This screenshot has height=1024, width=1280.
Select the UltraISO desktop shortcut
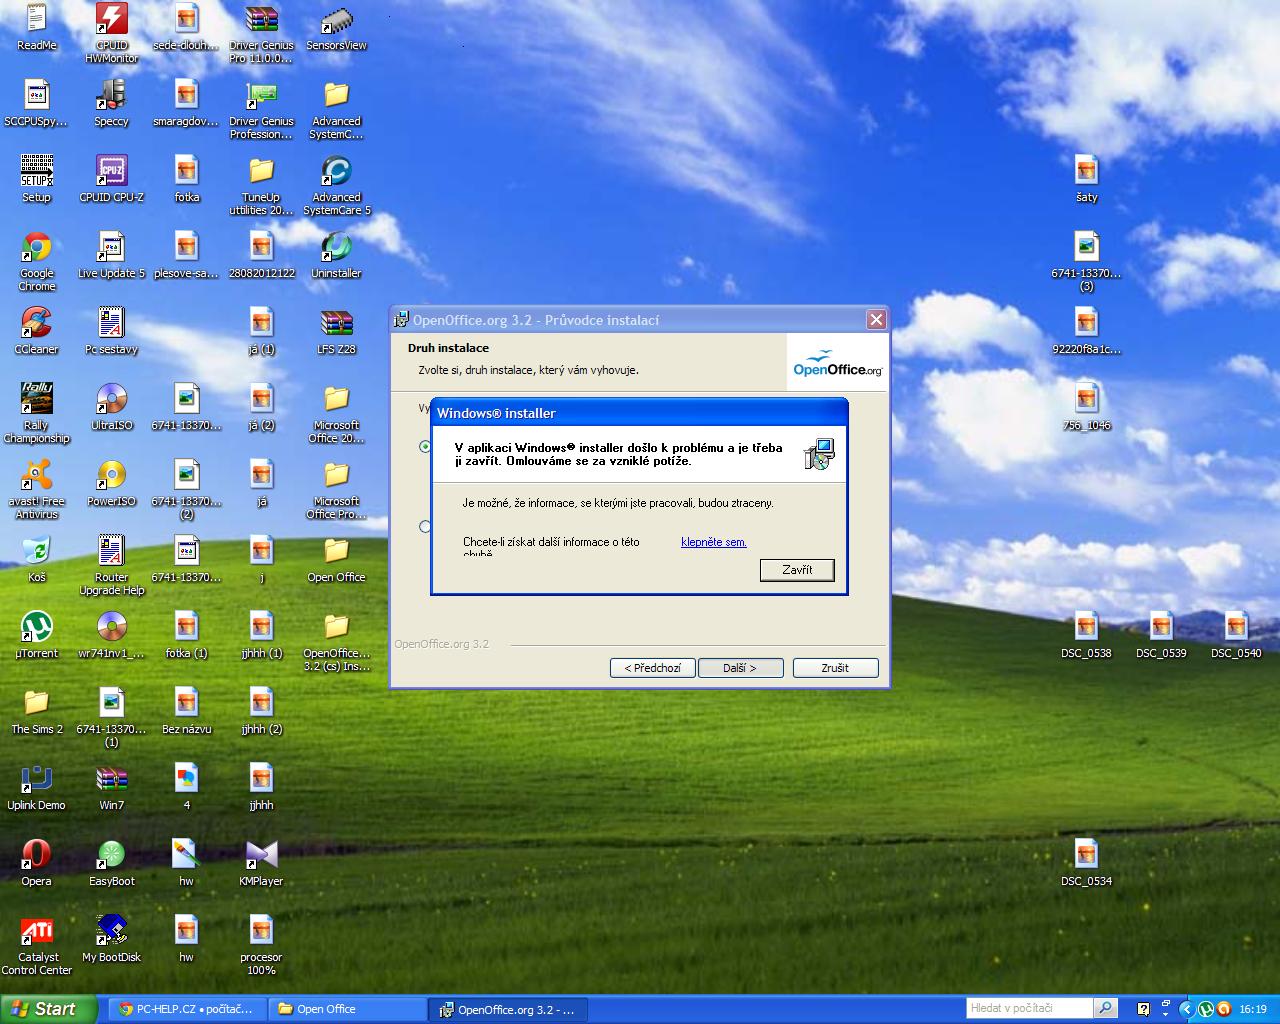pos(112,407)
